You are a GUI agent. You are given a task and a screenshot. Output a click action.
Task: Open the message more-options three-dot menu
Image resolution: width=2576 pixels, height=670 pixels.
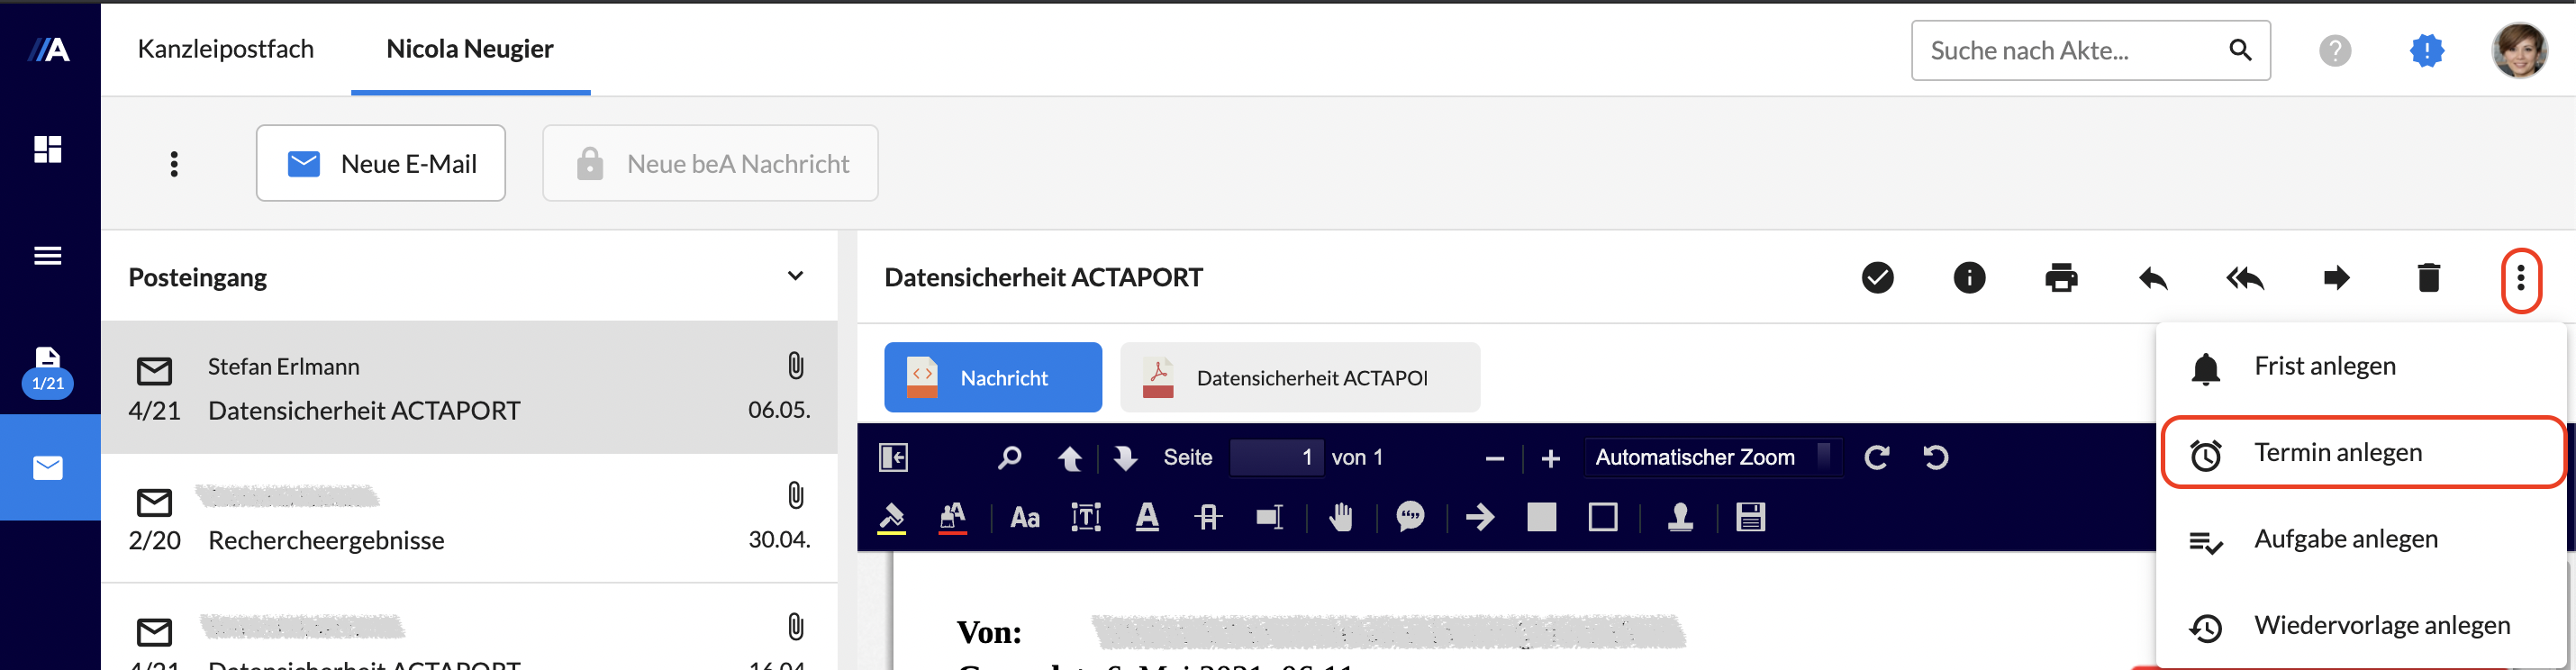point(2520,278)
